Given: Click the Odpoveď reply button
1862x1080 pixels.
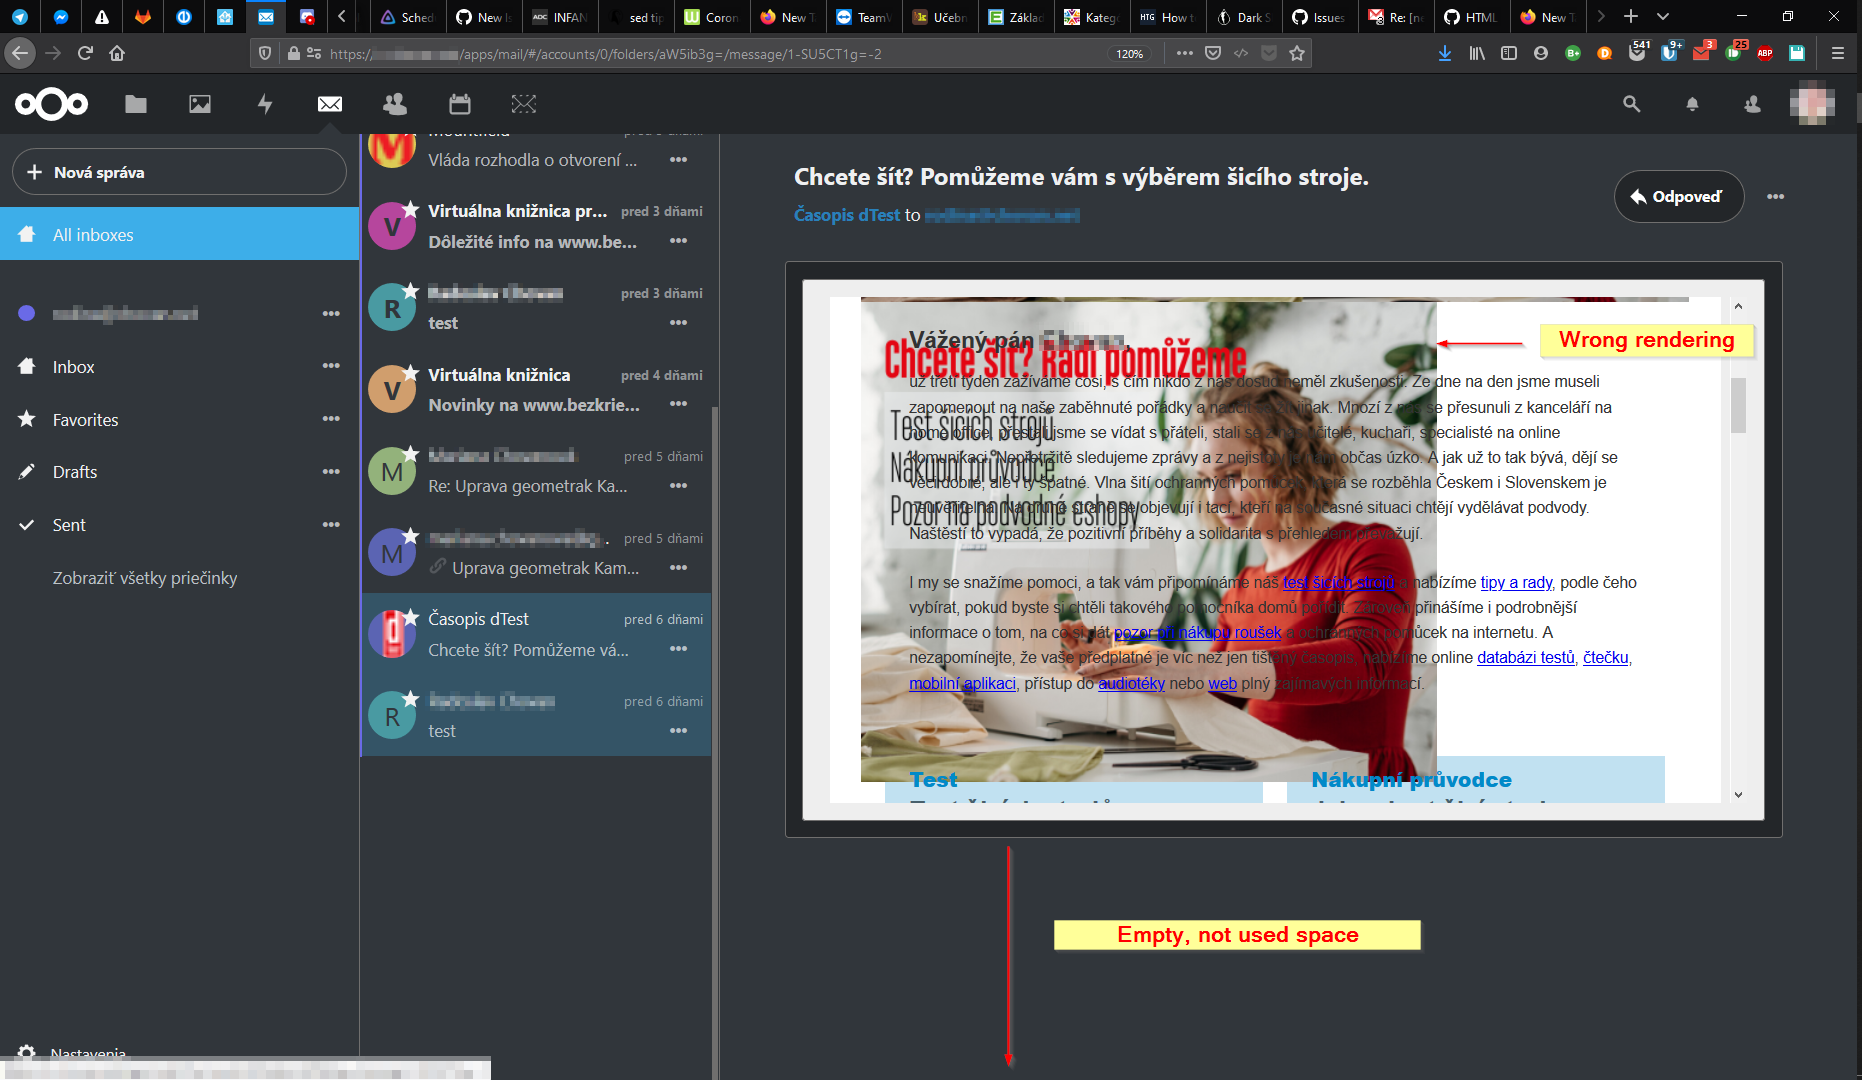Looking at the screenshot, I should pos(1678,197).
